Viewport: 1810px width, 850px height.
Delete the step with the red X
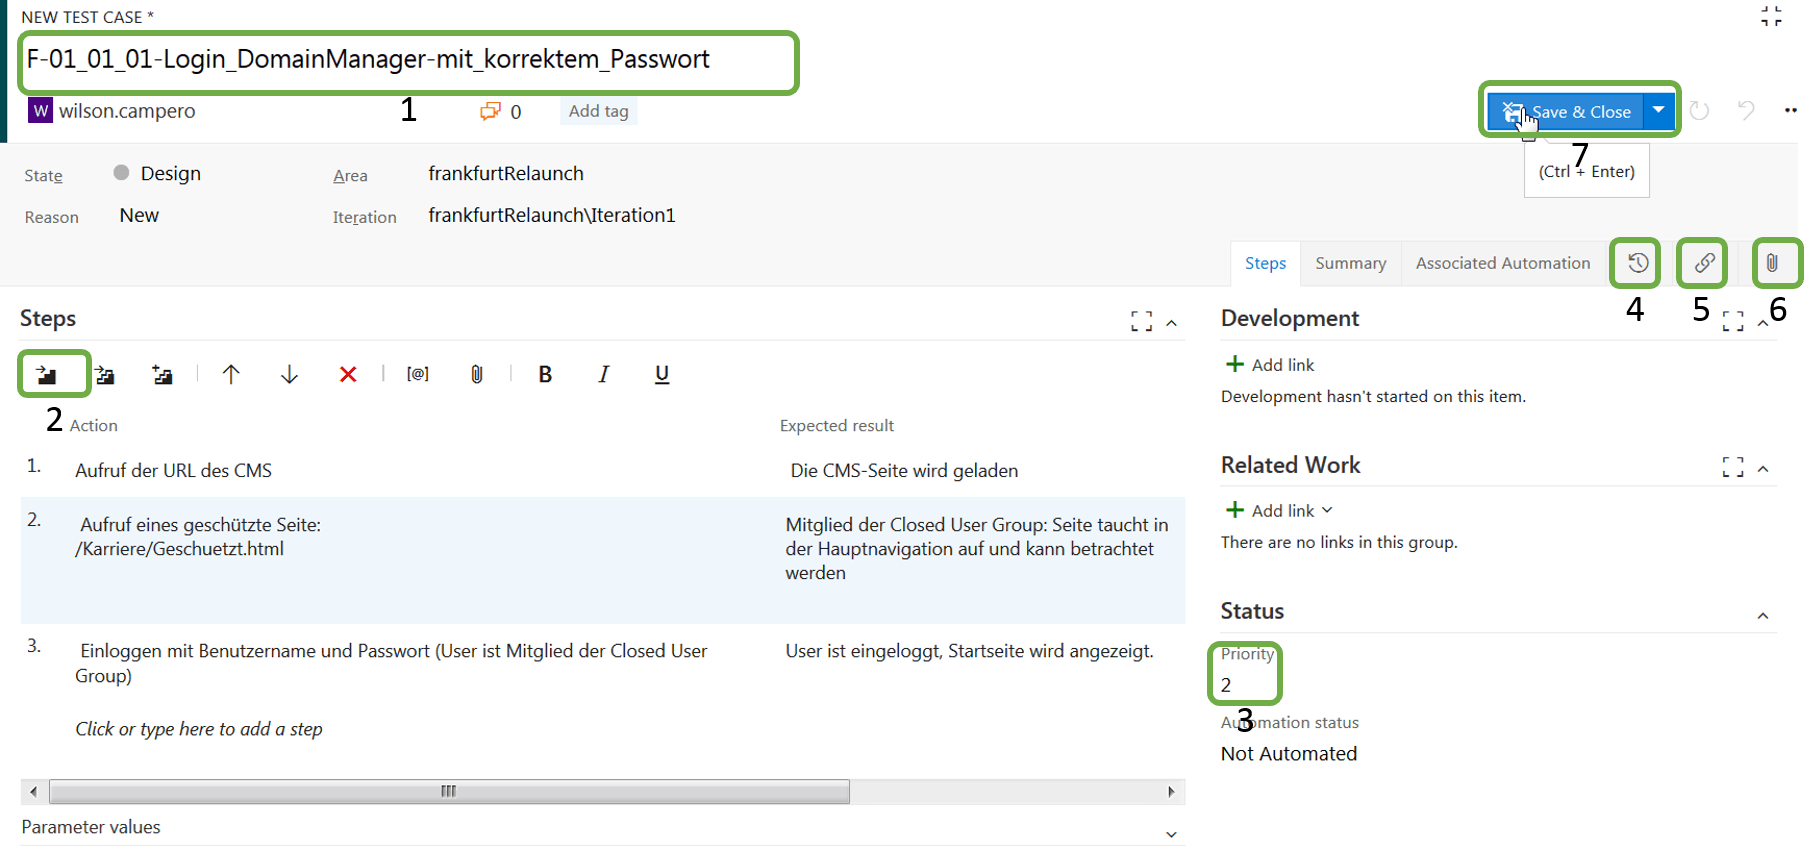click(x=348, y=374)
